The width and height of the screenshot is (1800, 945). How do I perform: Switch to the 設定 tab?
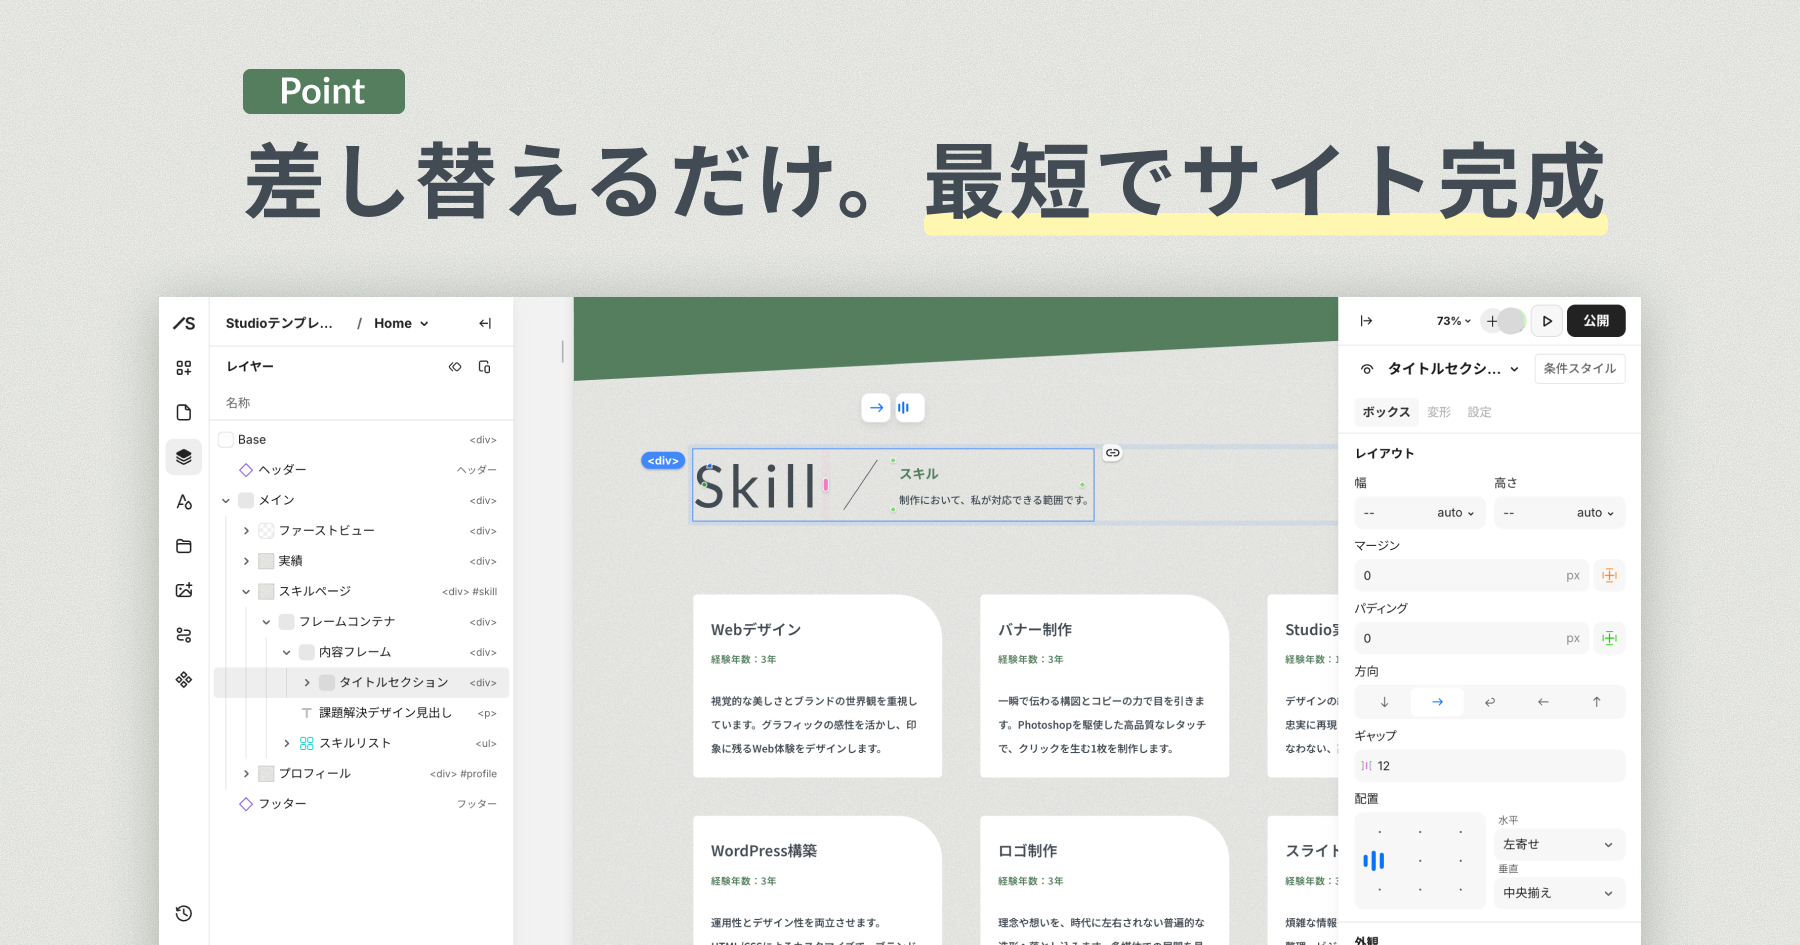pyautogui.click(x=1480, y=412)
